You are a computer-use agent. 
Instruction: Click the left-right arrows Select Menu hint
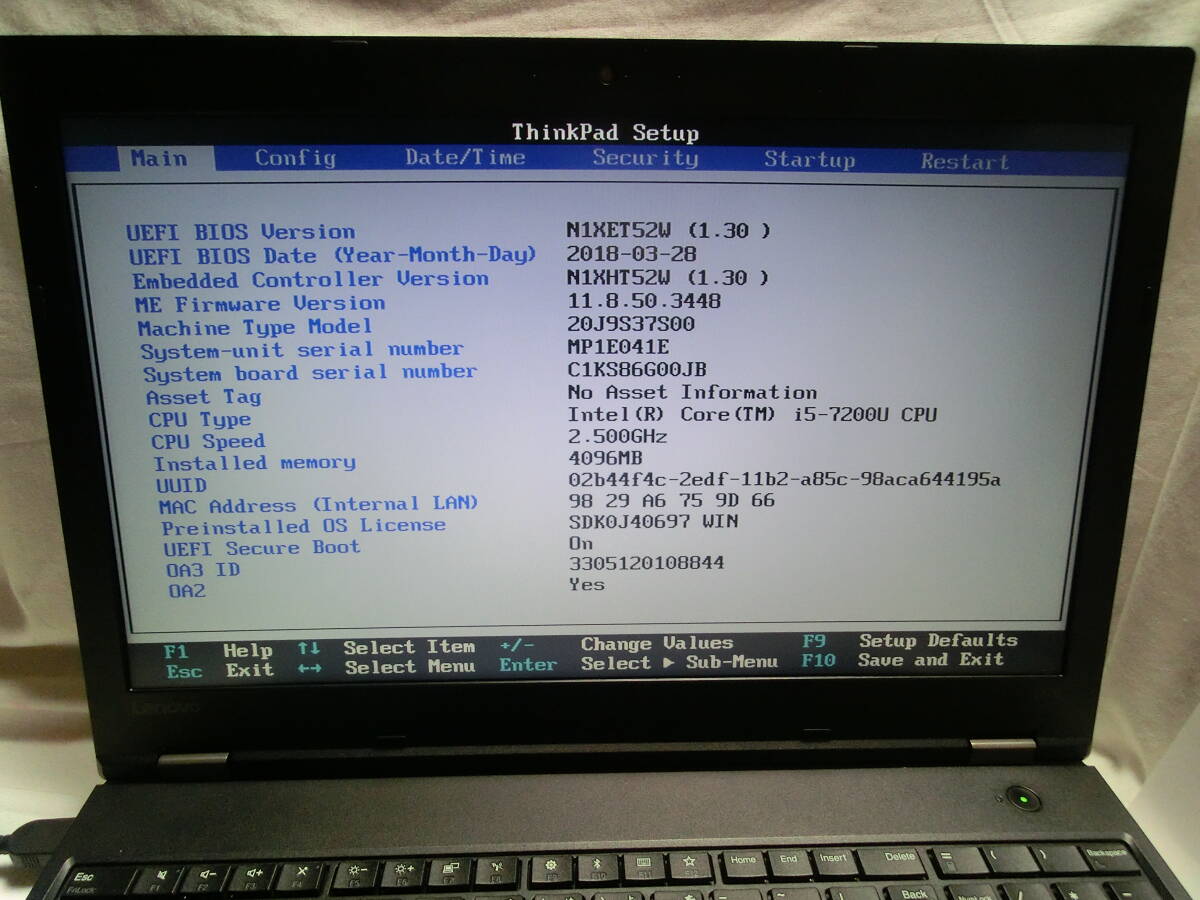pos(387,668)
